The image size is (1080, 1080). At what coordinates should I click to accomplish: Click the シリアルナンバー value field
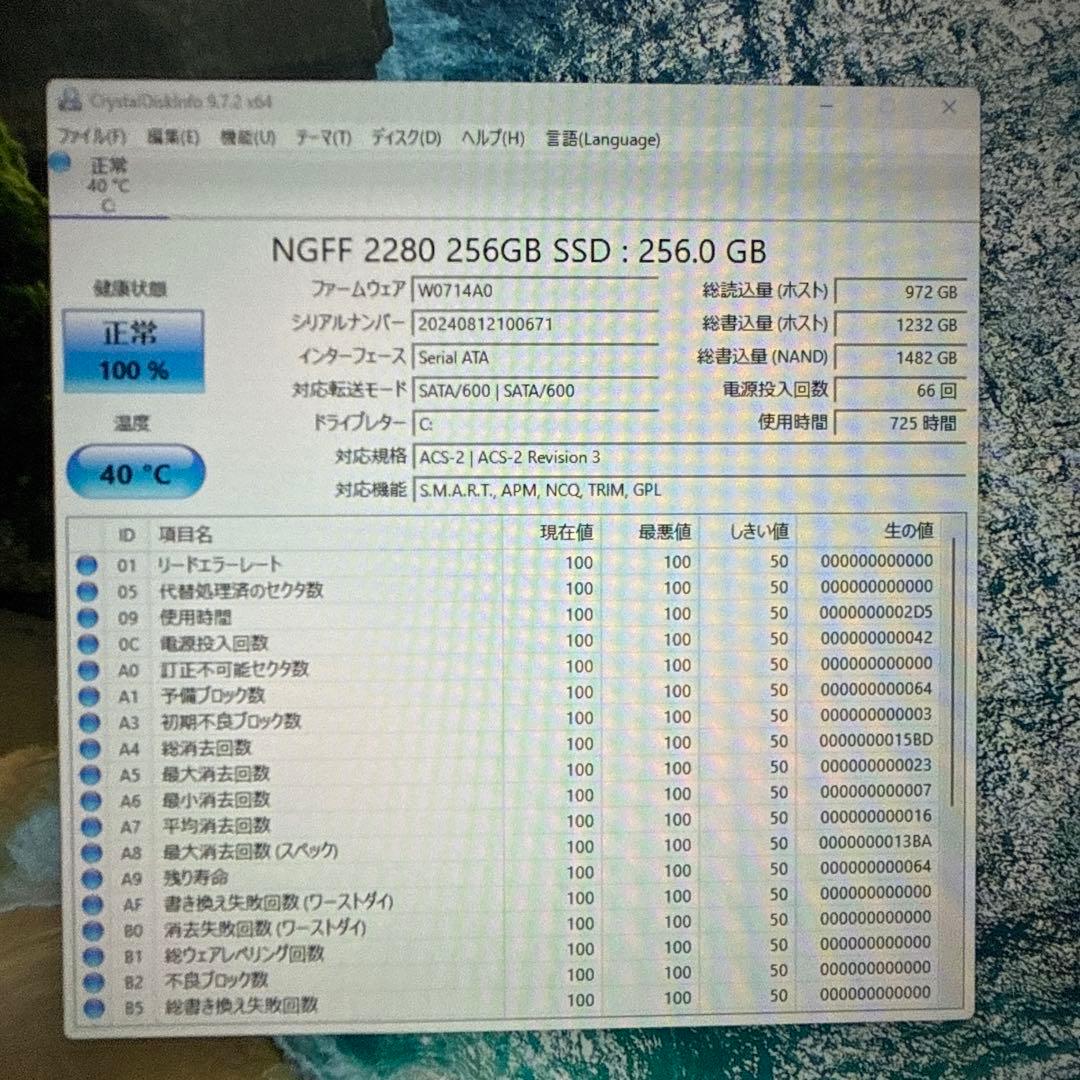[536, 323]
